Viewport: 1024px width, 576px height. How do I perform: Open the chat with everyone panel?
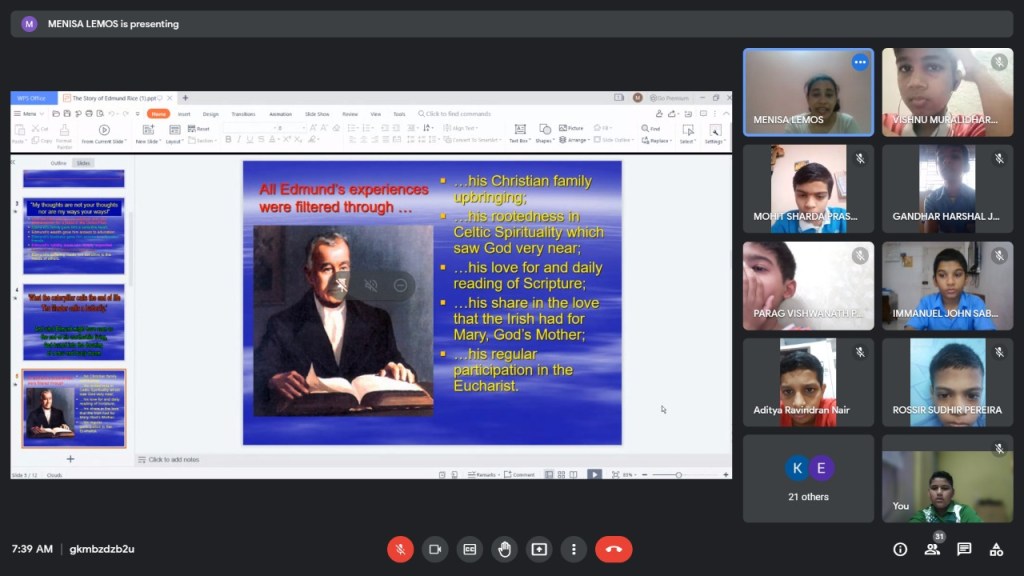coord(964,549)
